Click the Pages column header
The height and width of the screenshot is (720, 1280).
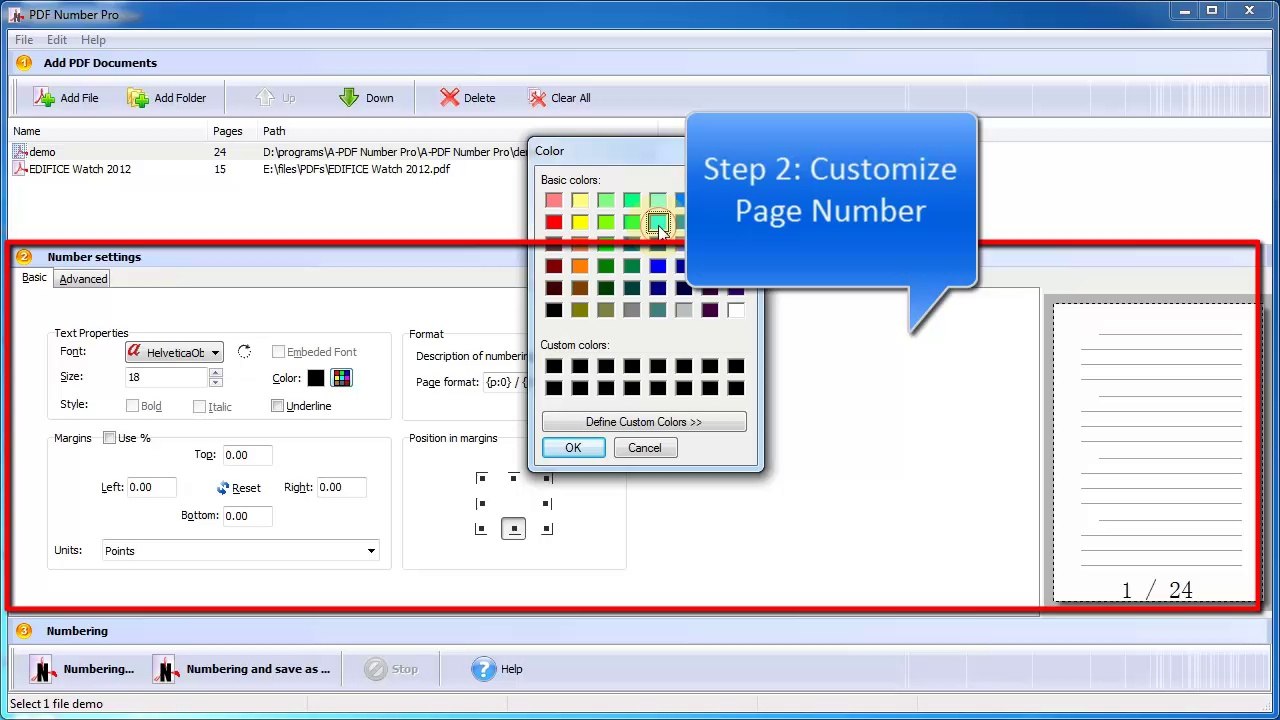[x=233, y=131]
